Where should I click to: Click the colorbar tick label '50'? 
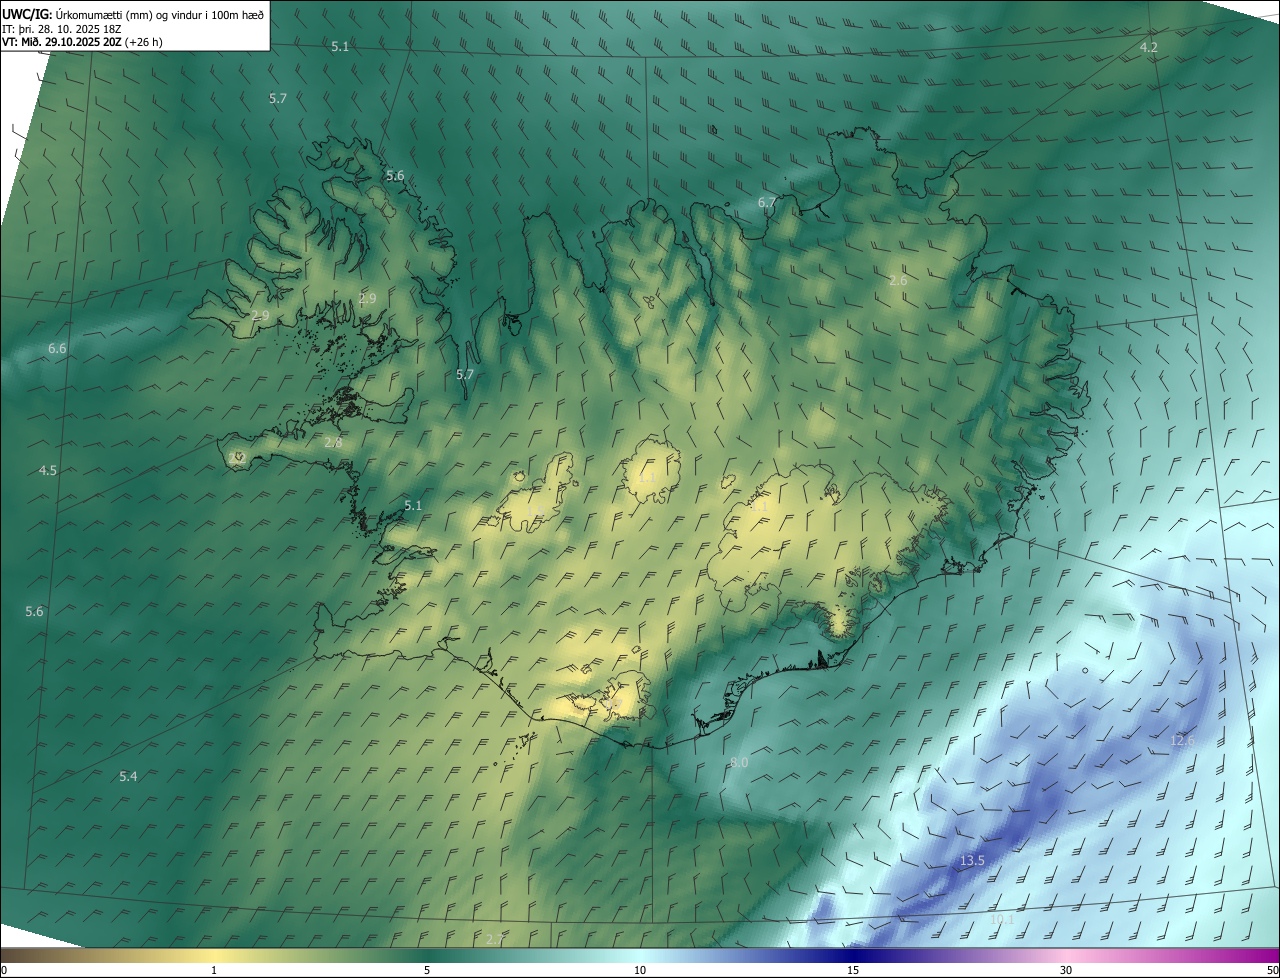[x=1272, y=970]
